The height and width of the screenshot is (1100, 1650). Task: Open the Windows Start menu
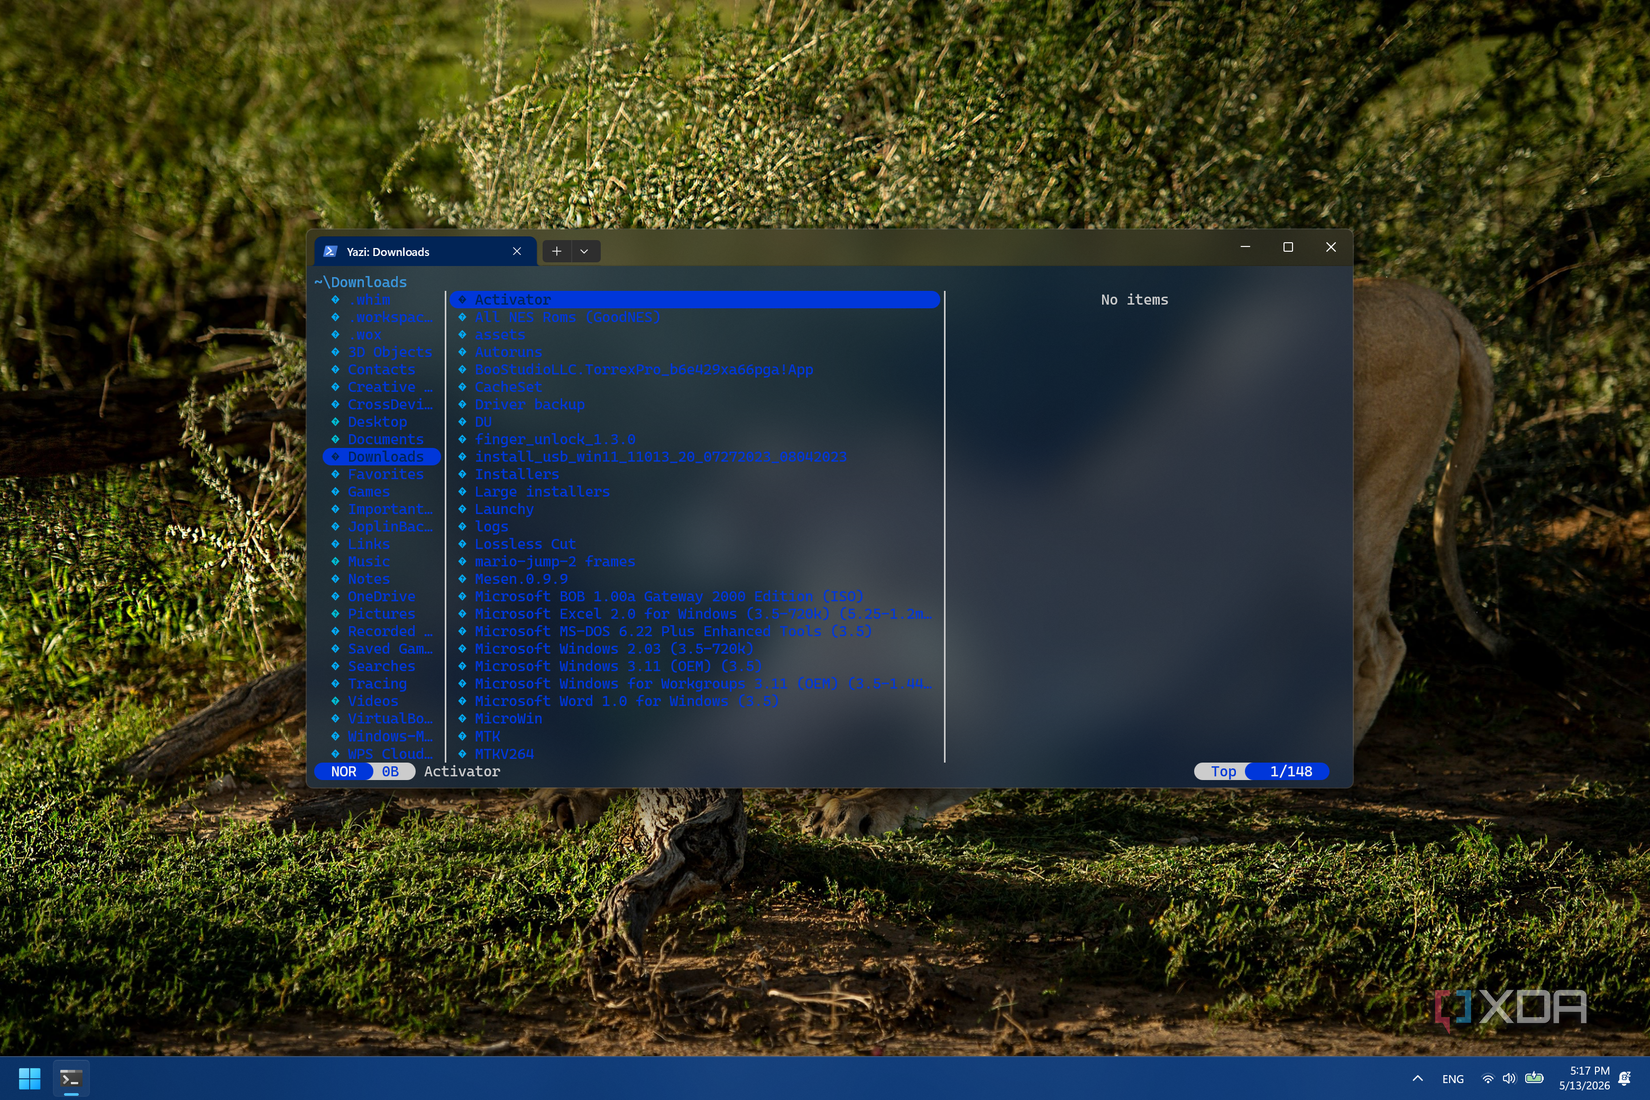tap(29, 1079)
